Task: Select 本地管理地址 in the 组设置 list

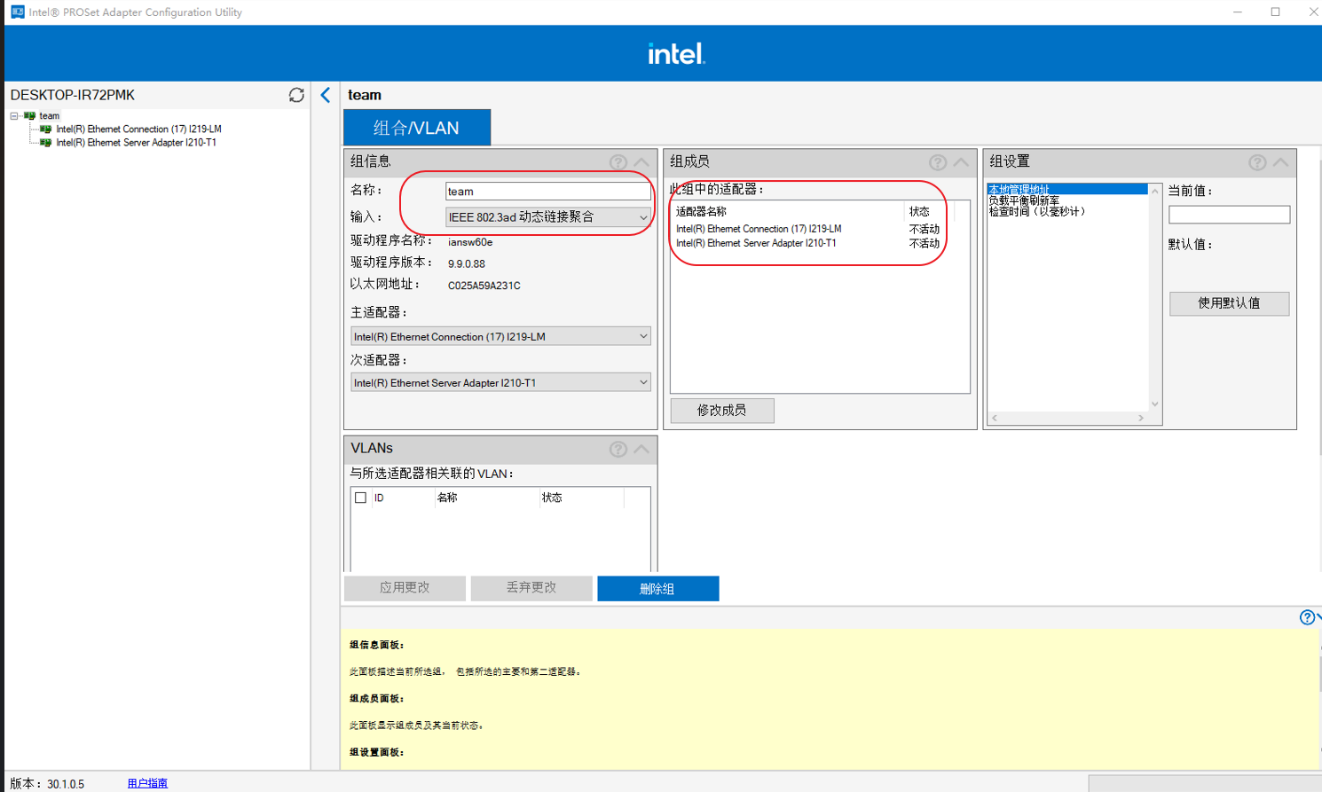Action: click(1067, 189)
